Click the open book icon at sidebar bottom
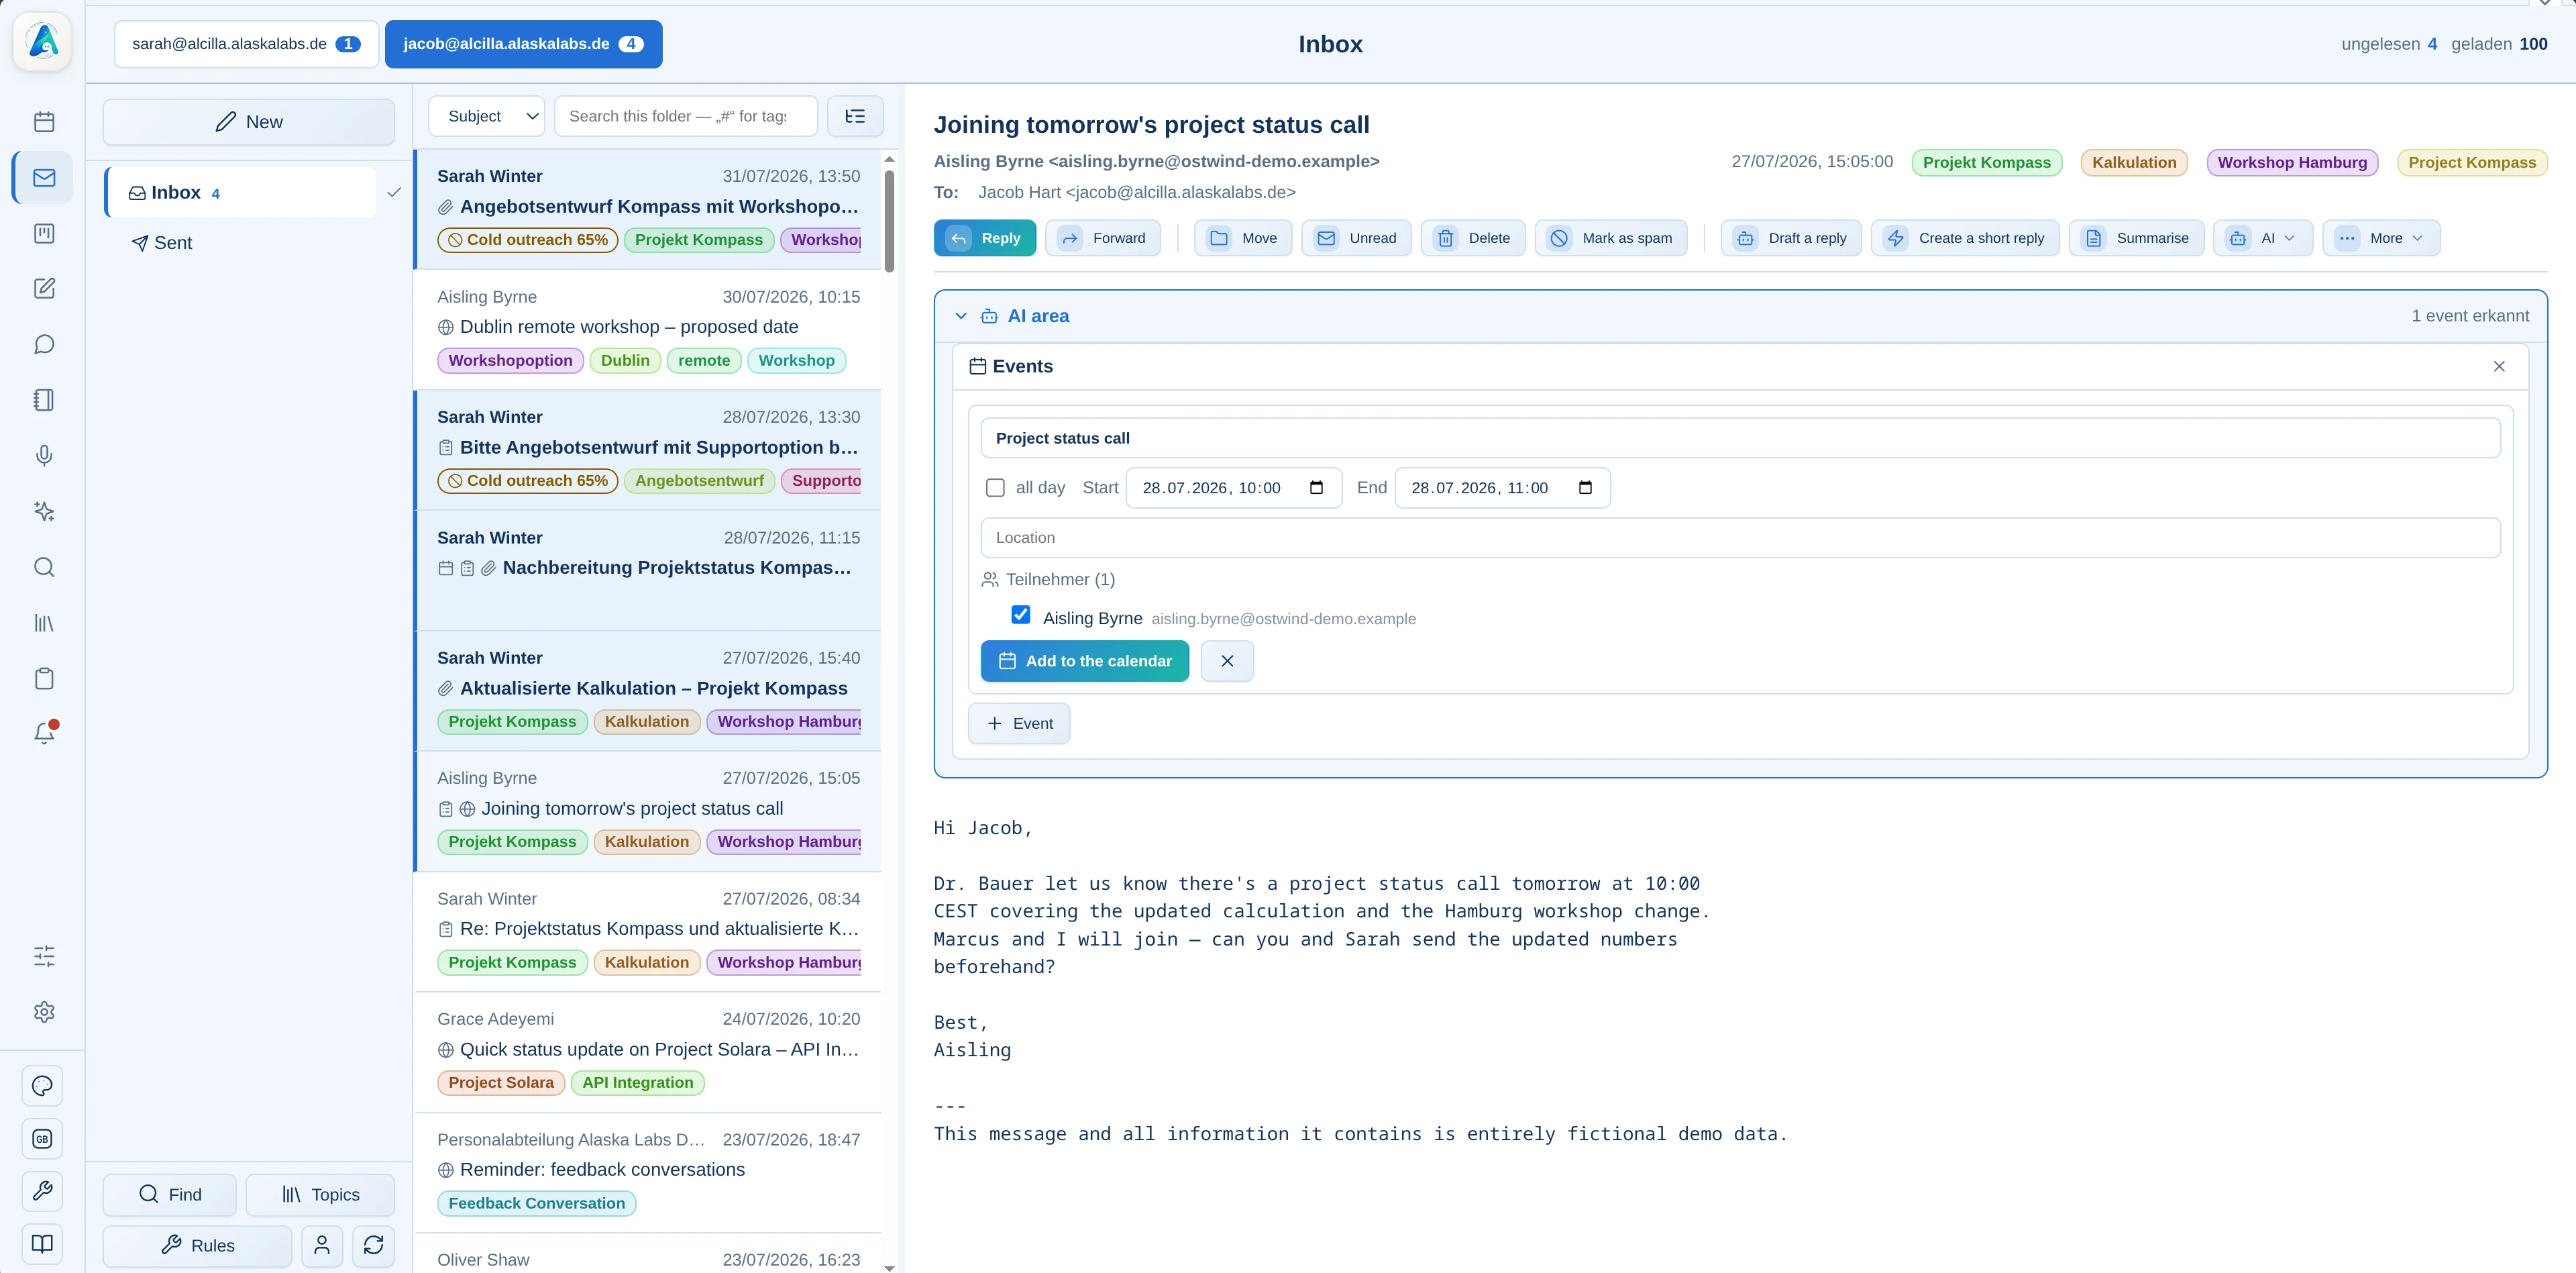 point(42,1244)
